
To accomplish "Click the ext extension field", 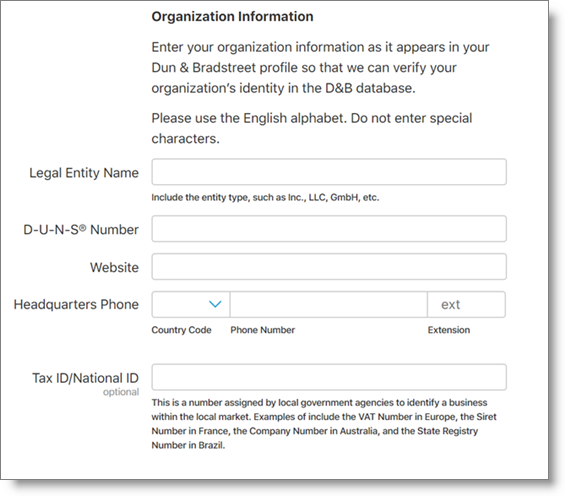I will [466, 304].
